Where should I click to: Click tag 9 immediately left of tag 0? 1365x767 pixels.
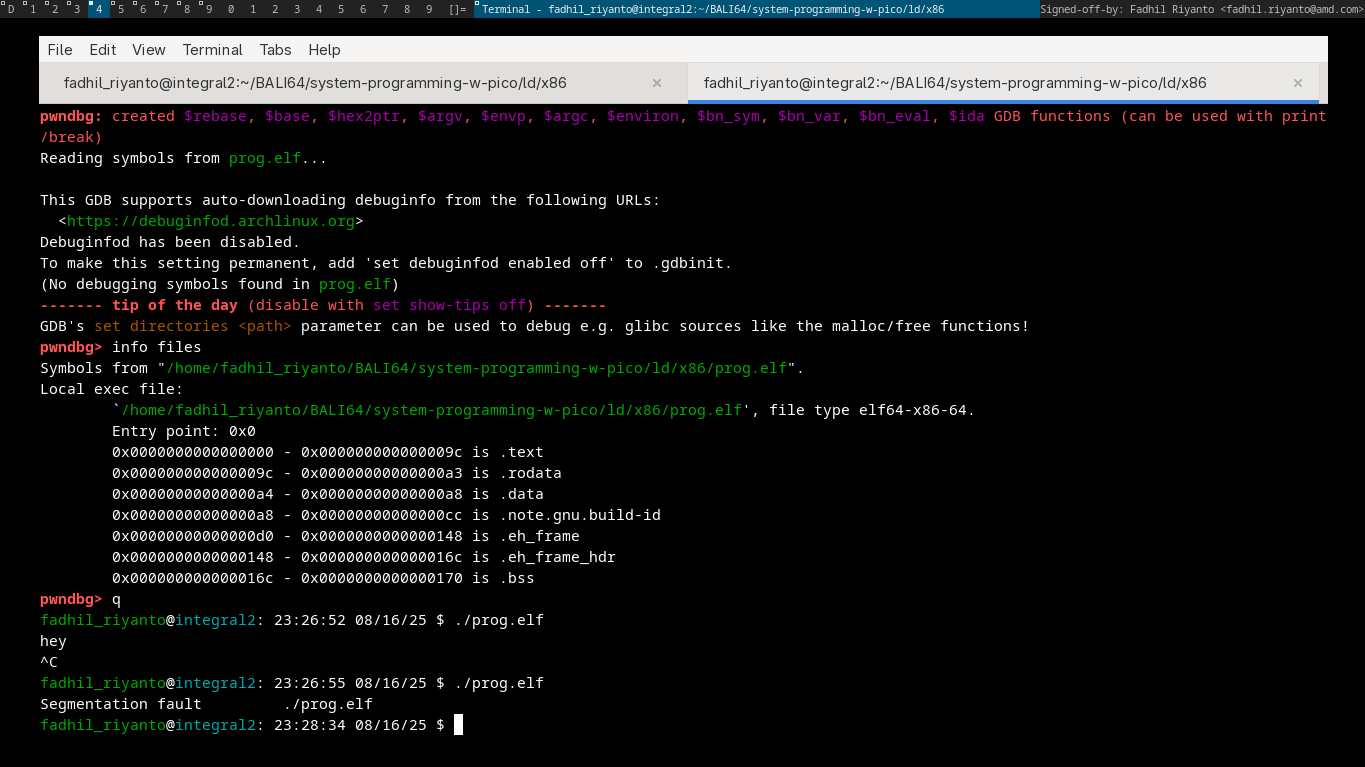(x=208, y=9)
